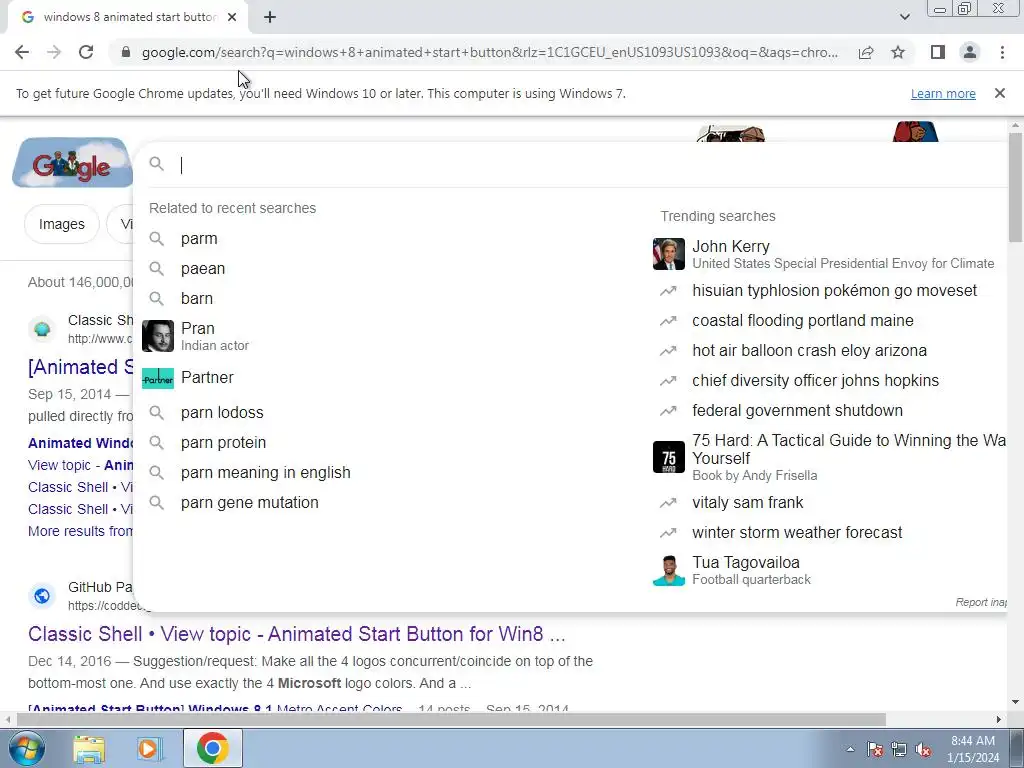Click John Kerry photo thumbnail

tap(669, 254)
